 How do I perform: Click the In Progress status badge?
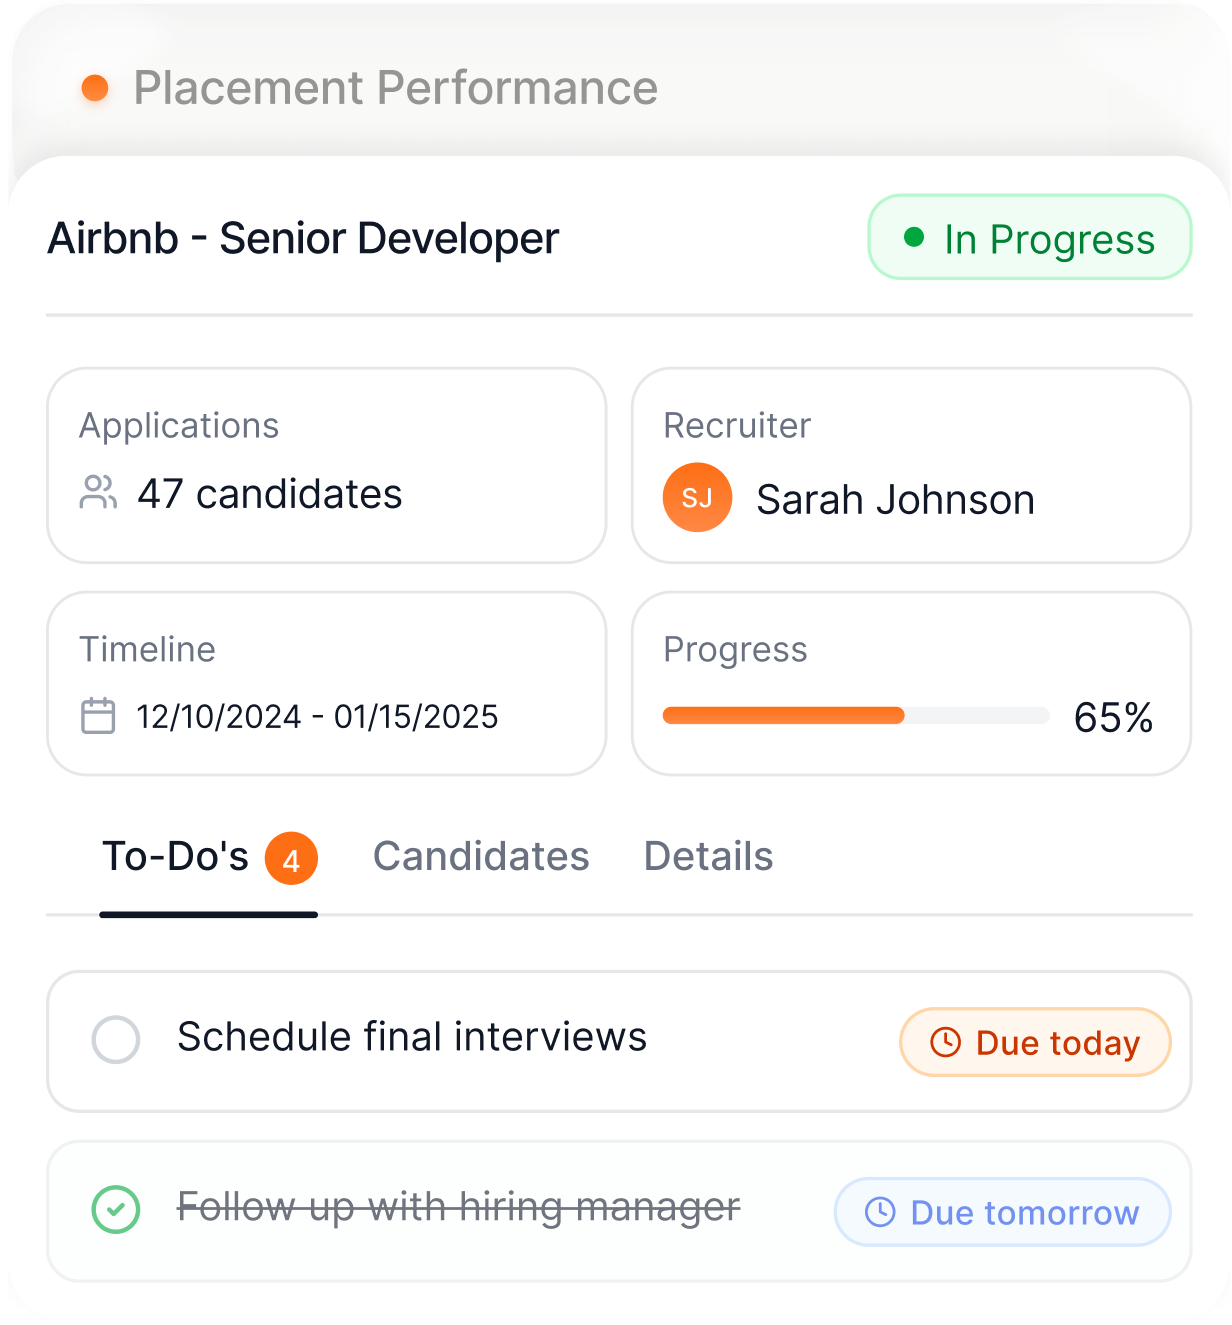click(1029, 237)
